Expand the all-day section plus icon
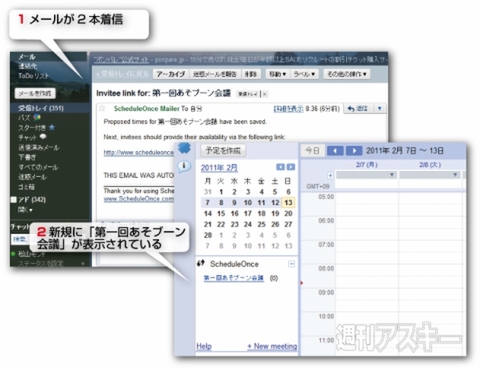 330,175
